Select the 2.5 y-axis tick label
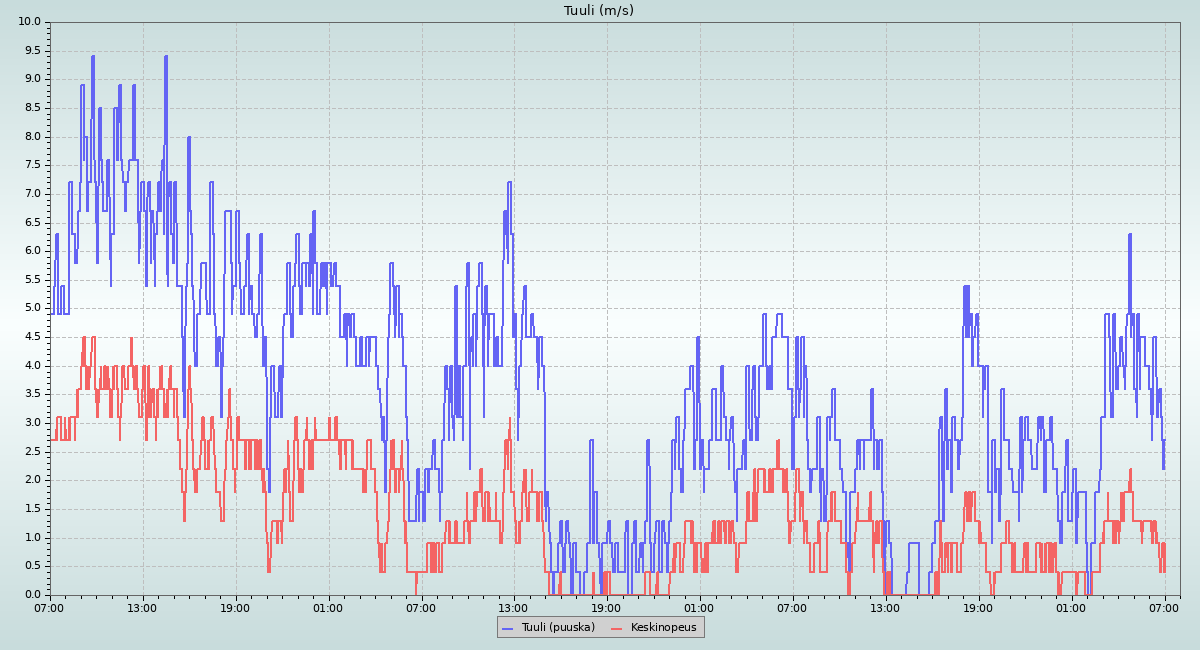The image size is (1200, 650). pos(32,451)
